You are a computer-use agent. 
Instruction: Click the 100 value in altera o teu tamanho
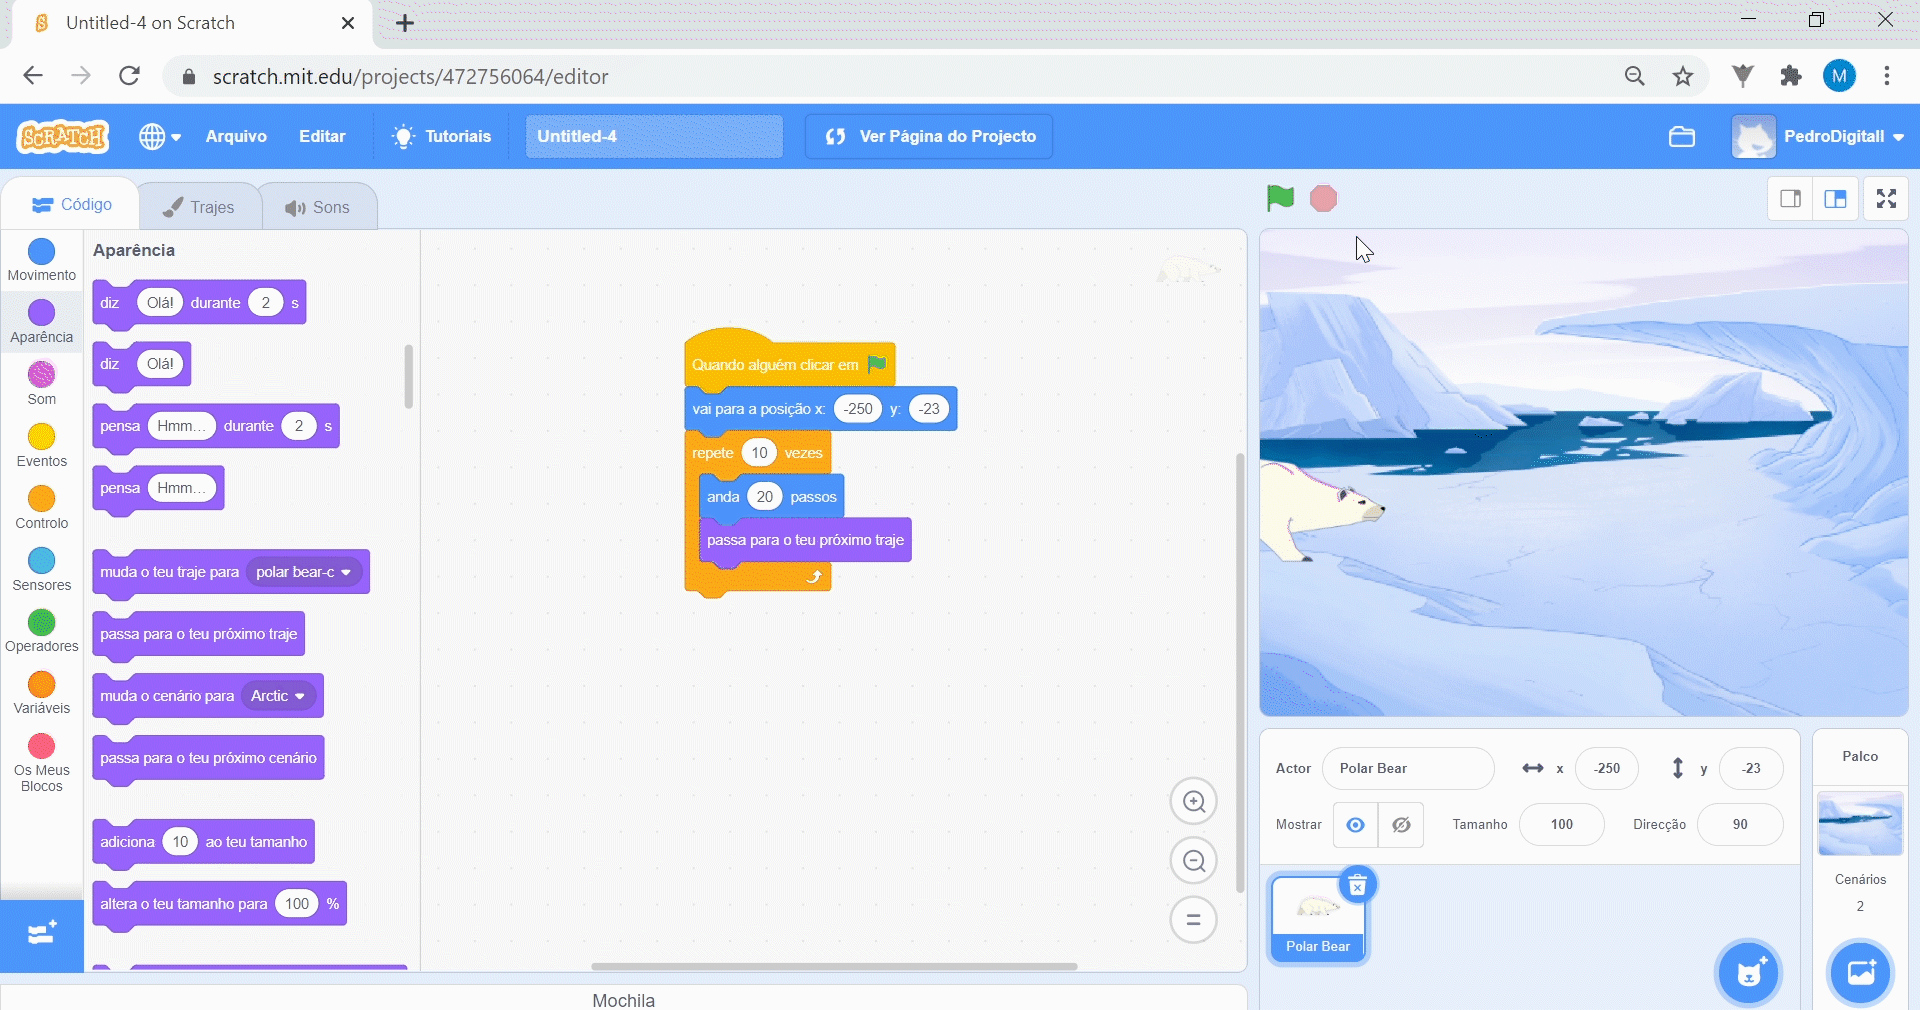[297, 904]
